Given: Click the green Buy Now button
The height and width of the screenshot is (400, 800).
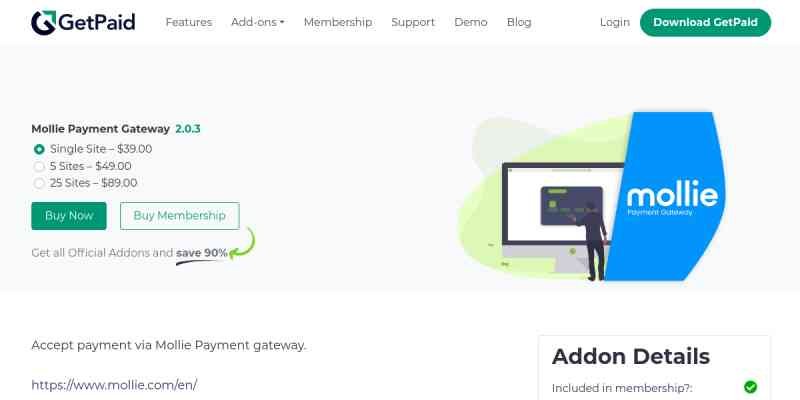Looking at the screenshot, I should [69, 216].
